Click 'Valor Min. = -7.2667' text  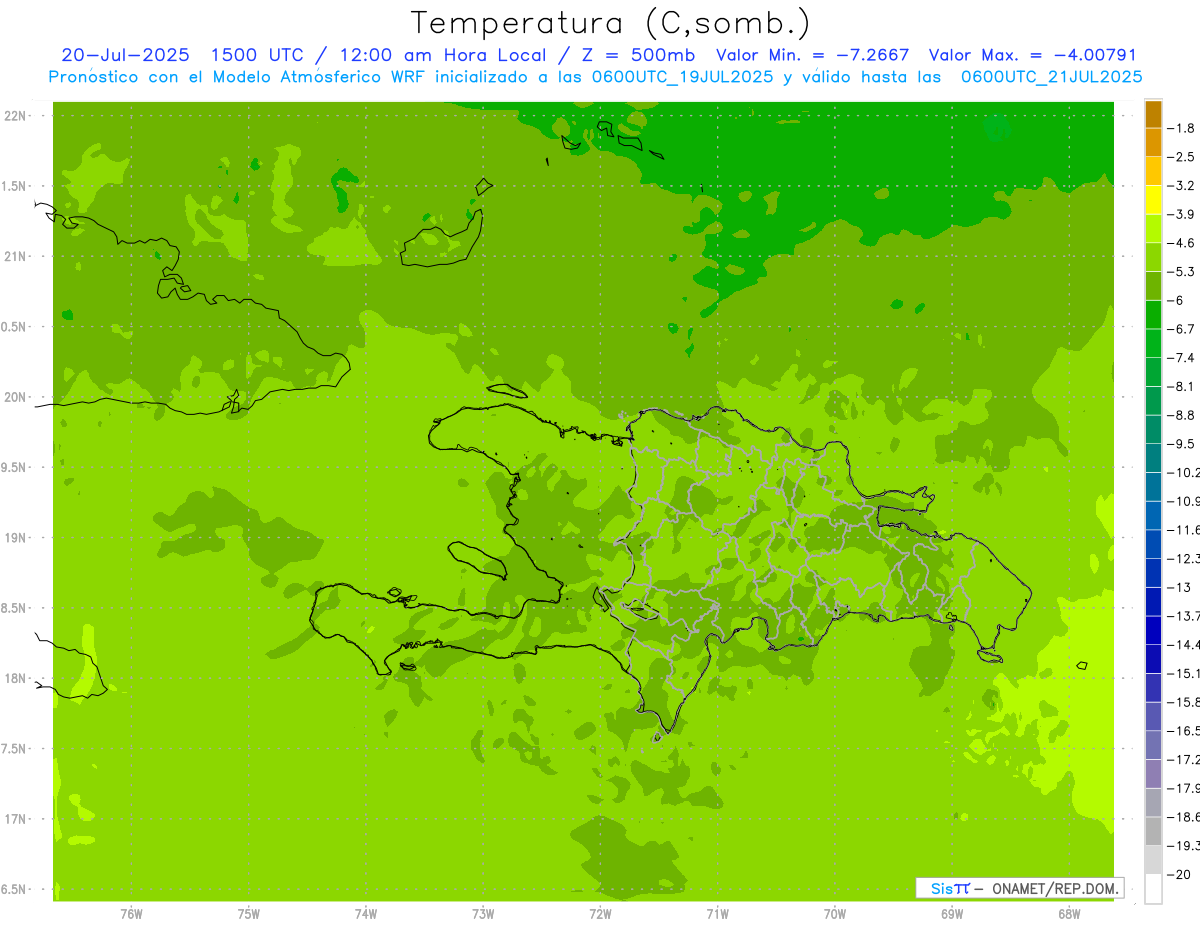[813, 55]
